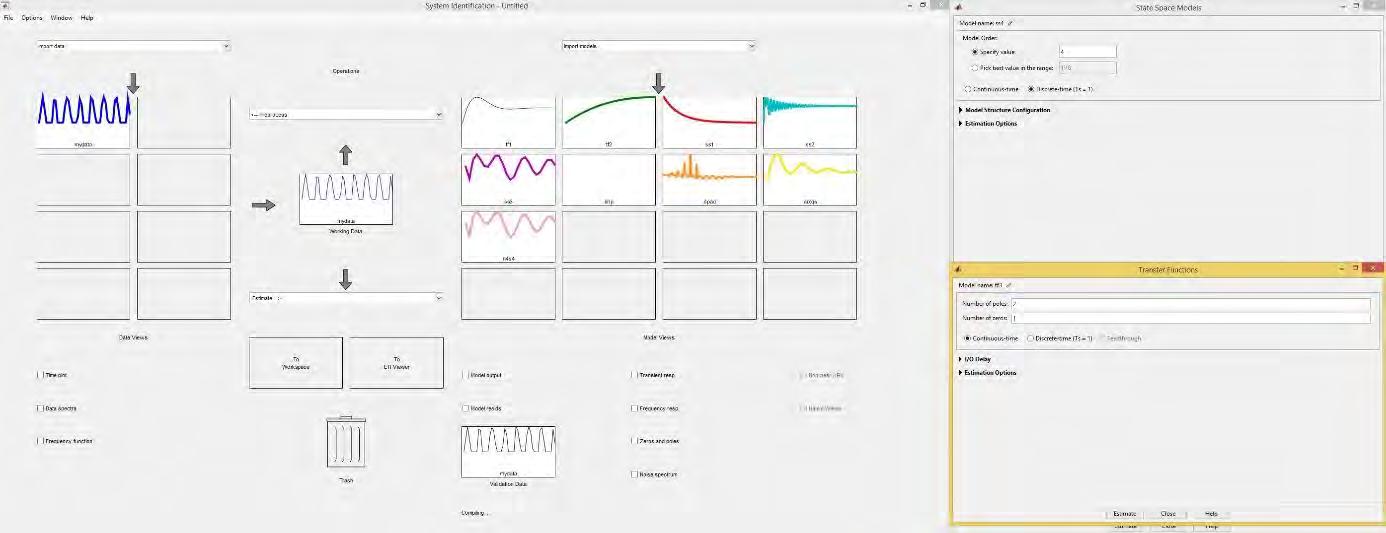Screen dimensions: 1386x533
Task: Enable the Transient resp checkbox
Action: (x=634, y=375)
